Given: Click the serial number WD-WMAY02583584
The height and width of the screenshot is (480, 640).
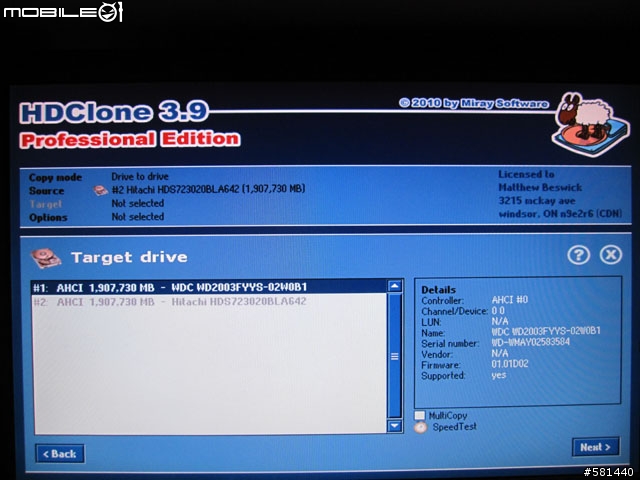Looking at the screenshot, I should pos(531,342).
